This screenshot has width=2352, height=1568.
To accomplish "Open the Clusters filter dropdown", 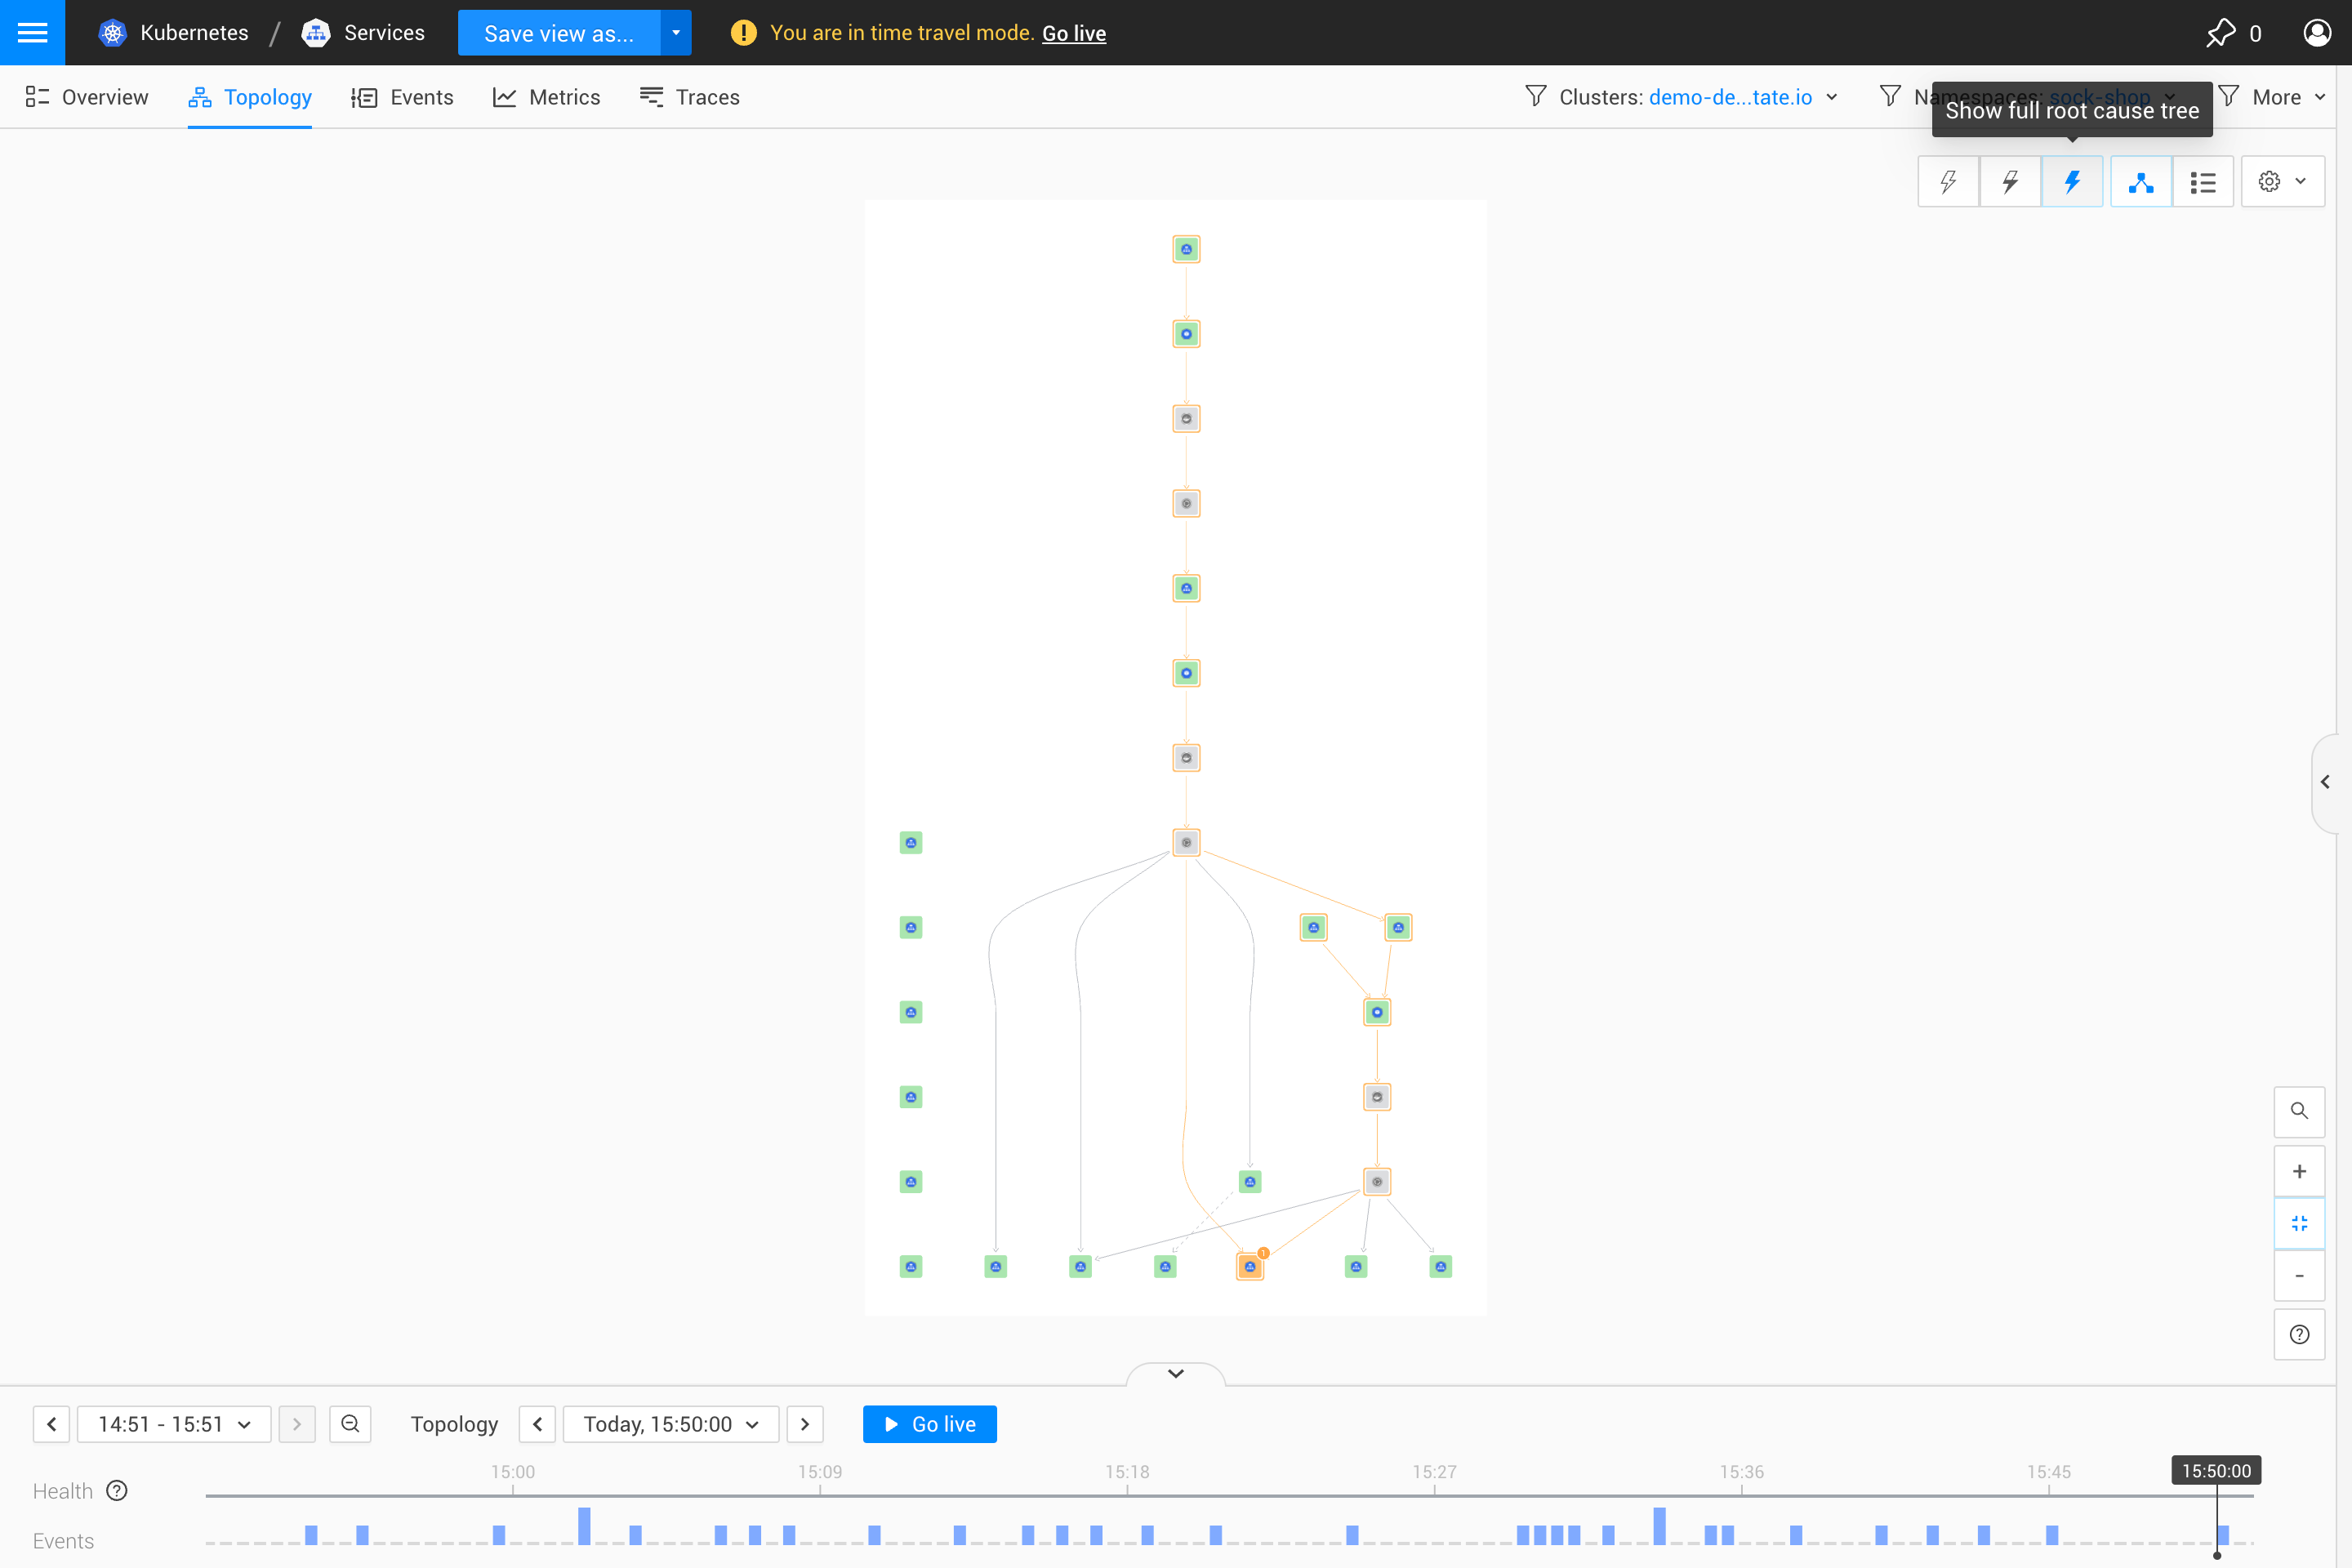I will pyautogui.click(x=1684, y=97).
